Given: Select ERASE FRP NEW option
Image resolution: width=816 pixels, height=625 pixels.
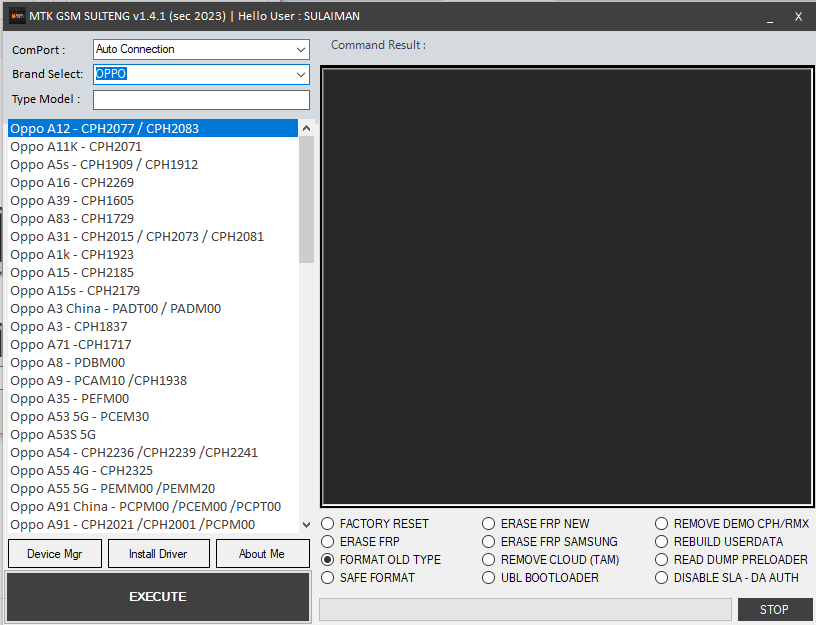Looking at the screenshot, I should 488,523.
